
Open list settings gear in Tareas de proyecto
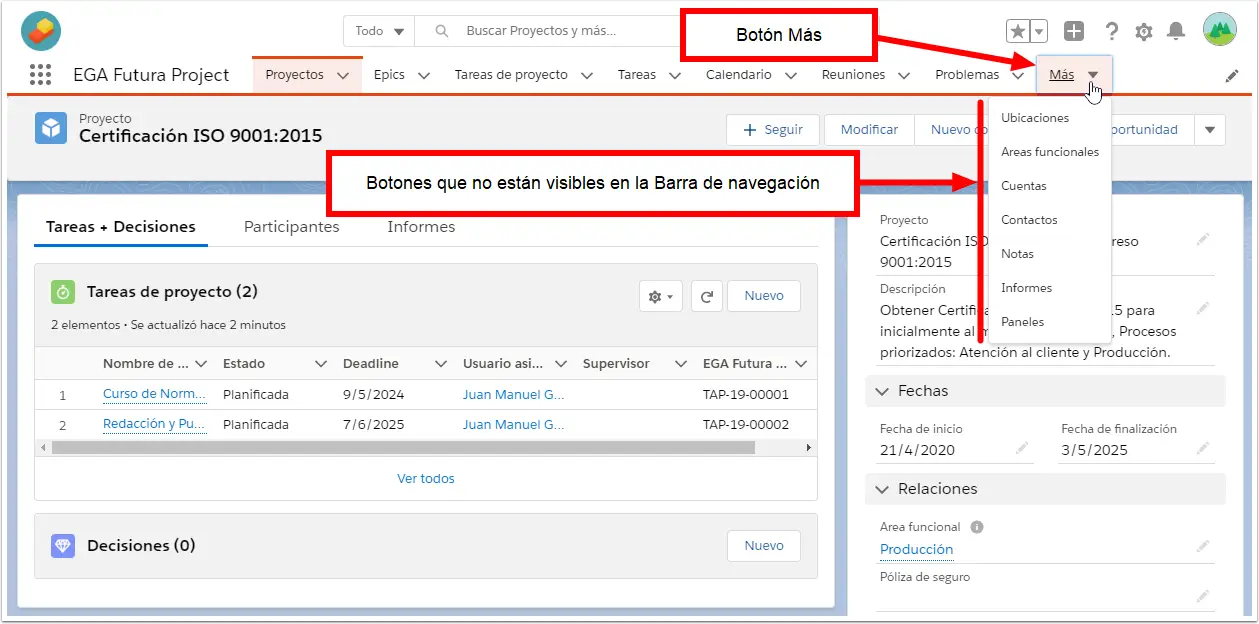[660, 296]
